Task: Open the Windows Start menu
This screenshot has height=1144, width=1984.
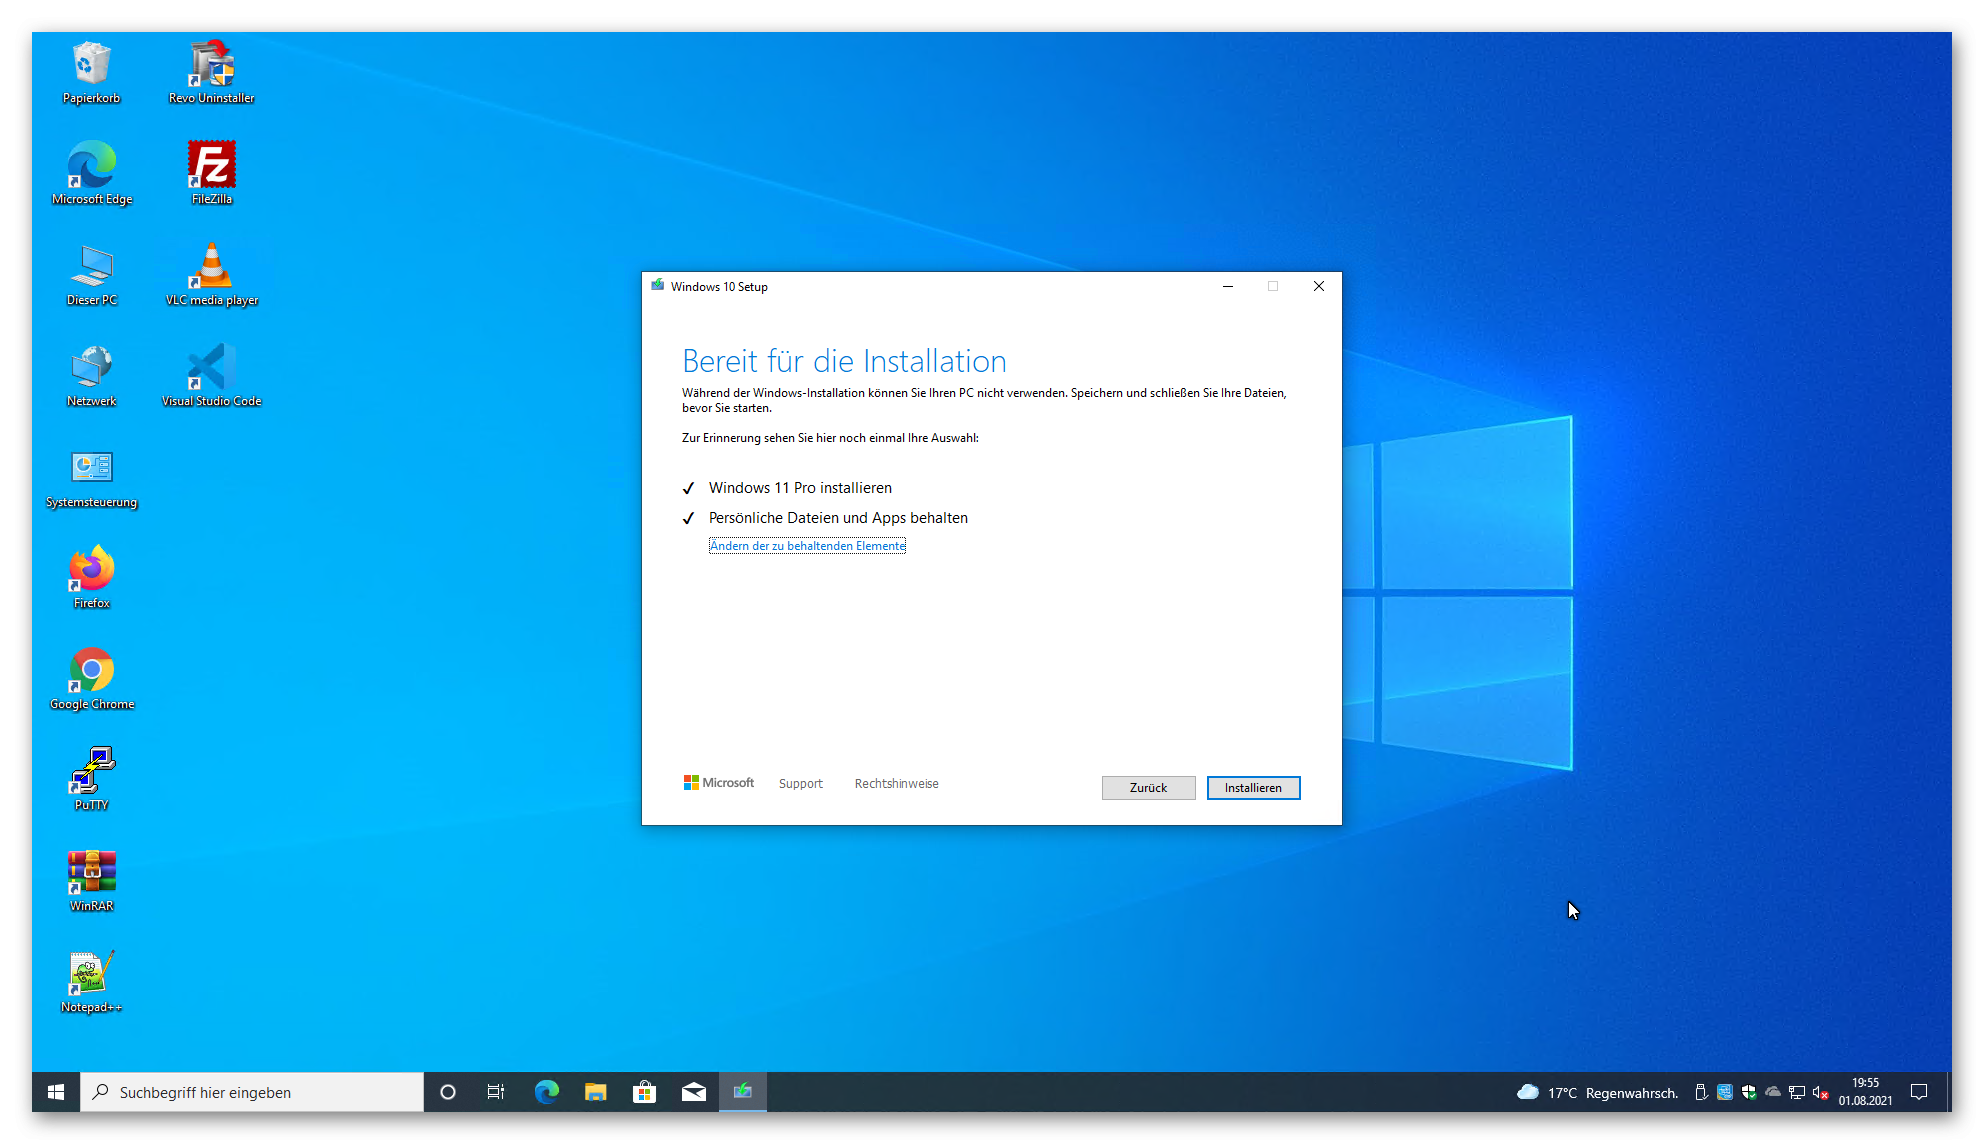Action: tap(56, 1092)
